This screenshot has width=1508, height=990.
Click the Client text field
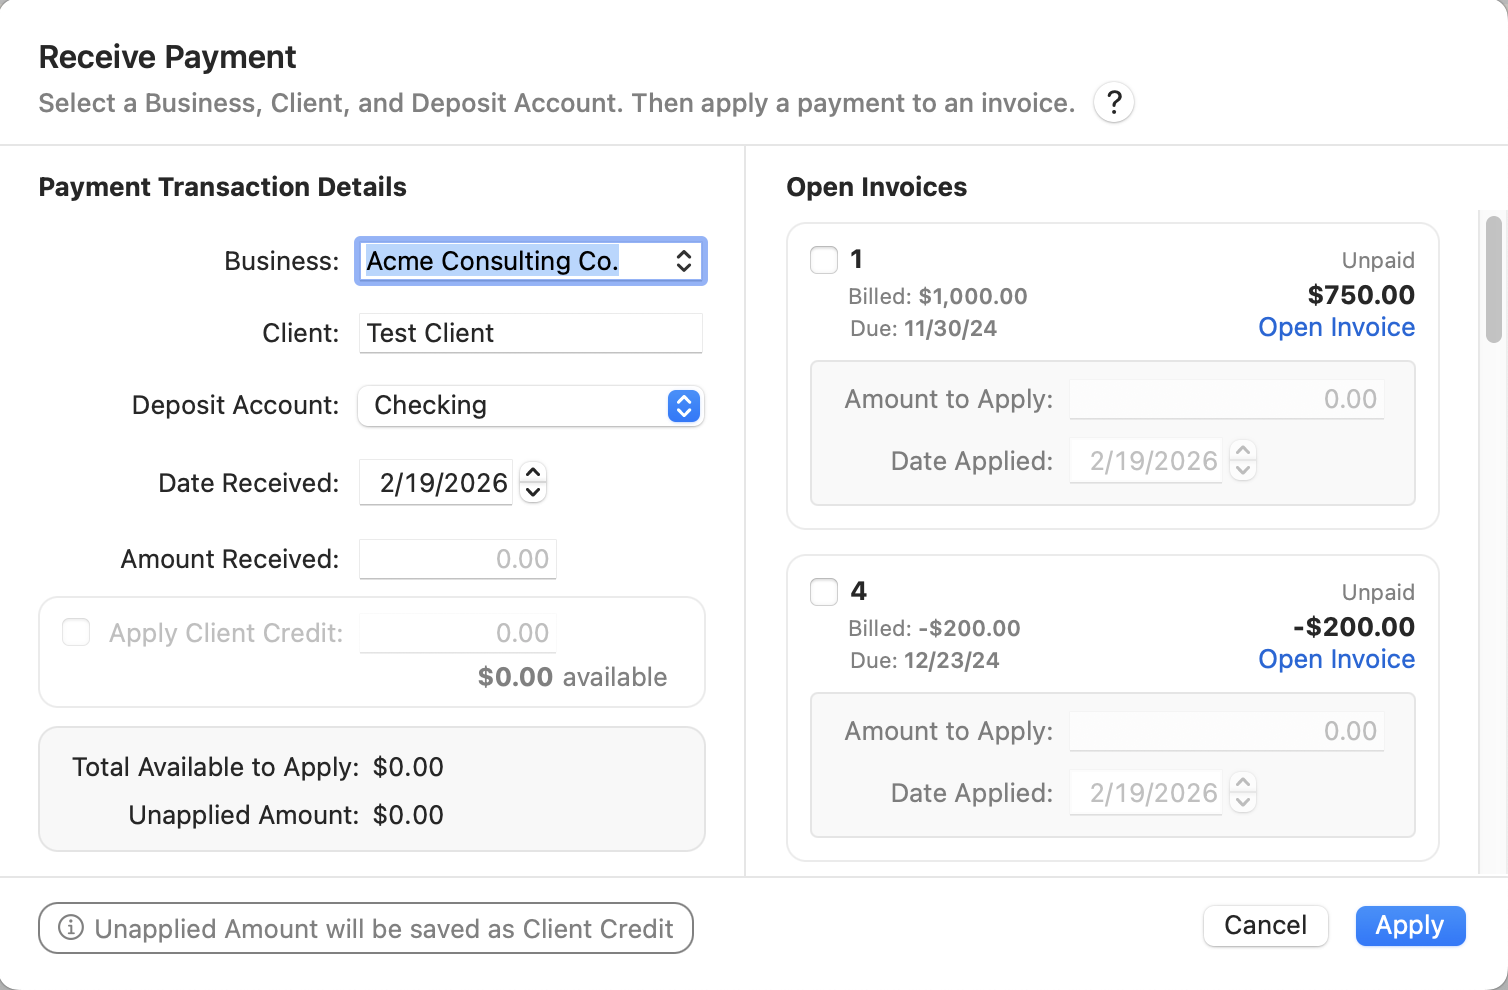(x=531, y=333)
